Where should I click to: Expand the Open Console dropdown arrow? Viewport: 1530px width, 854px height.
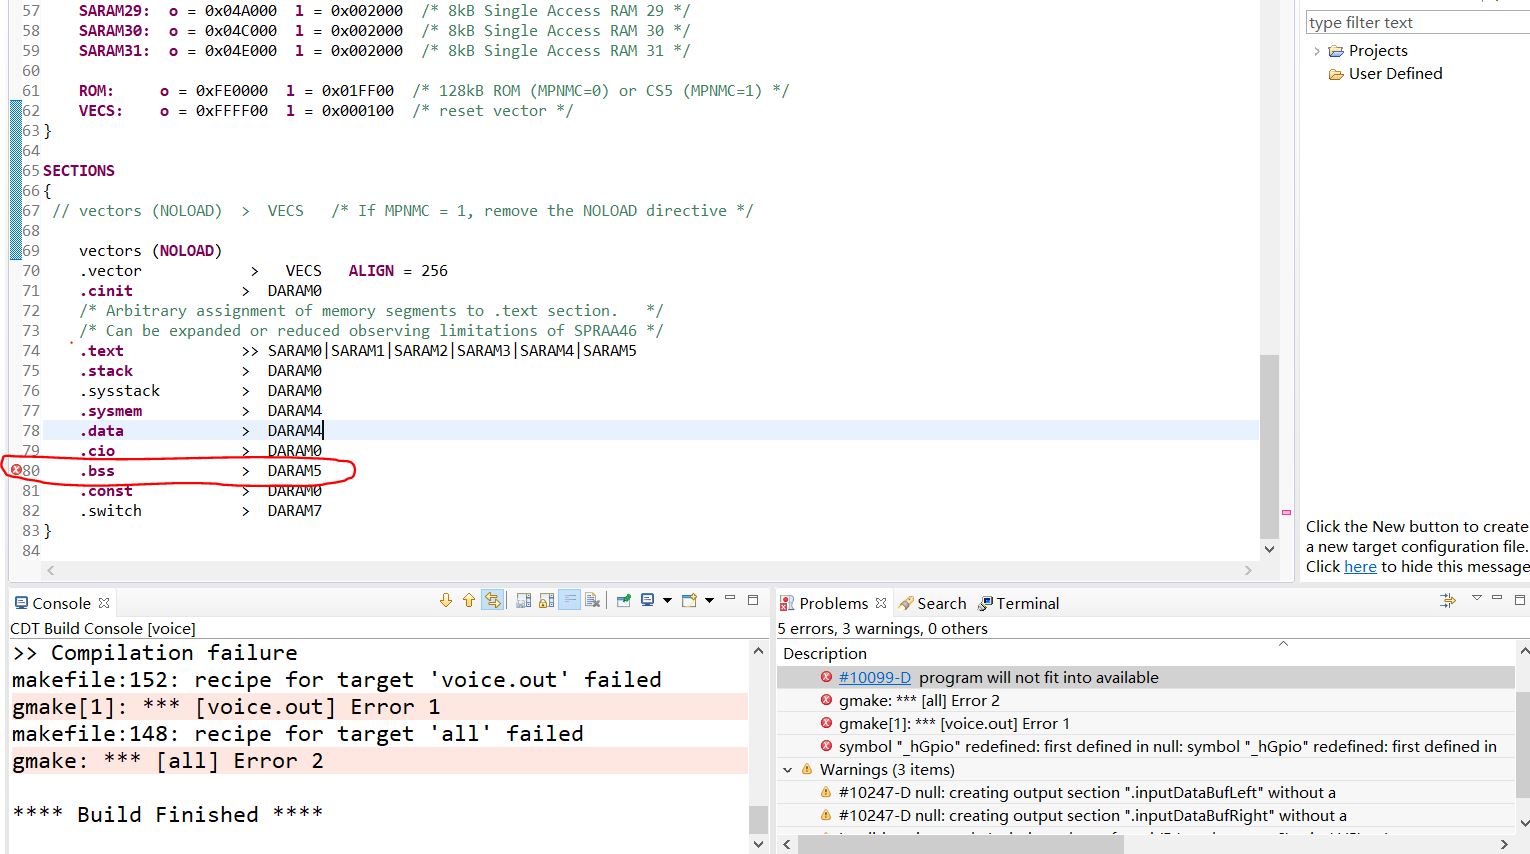tap(709, 600)
